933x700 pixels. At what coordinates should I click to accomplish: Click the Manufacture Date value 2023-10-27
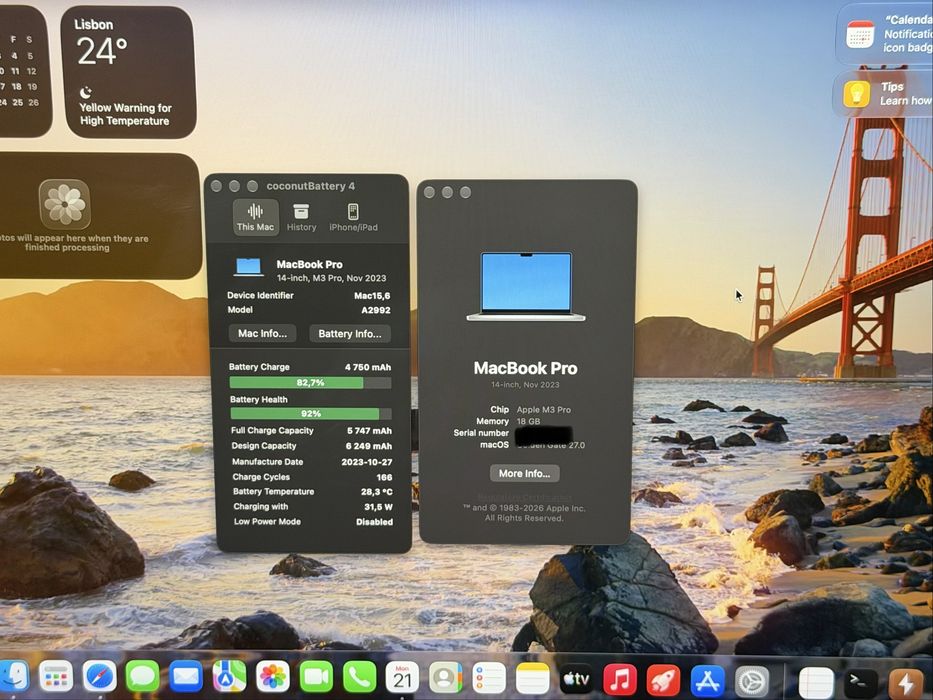point(367,462)
